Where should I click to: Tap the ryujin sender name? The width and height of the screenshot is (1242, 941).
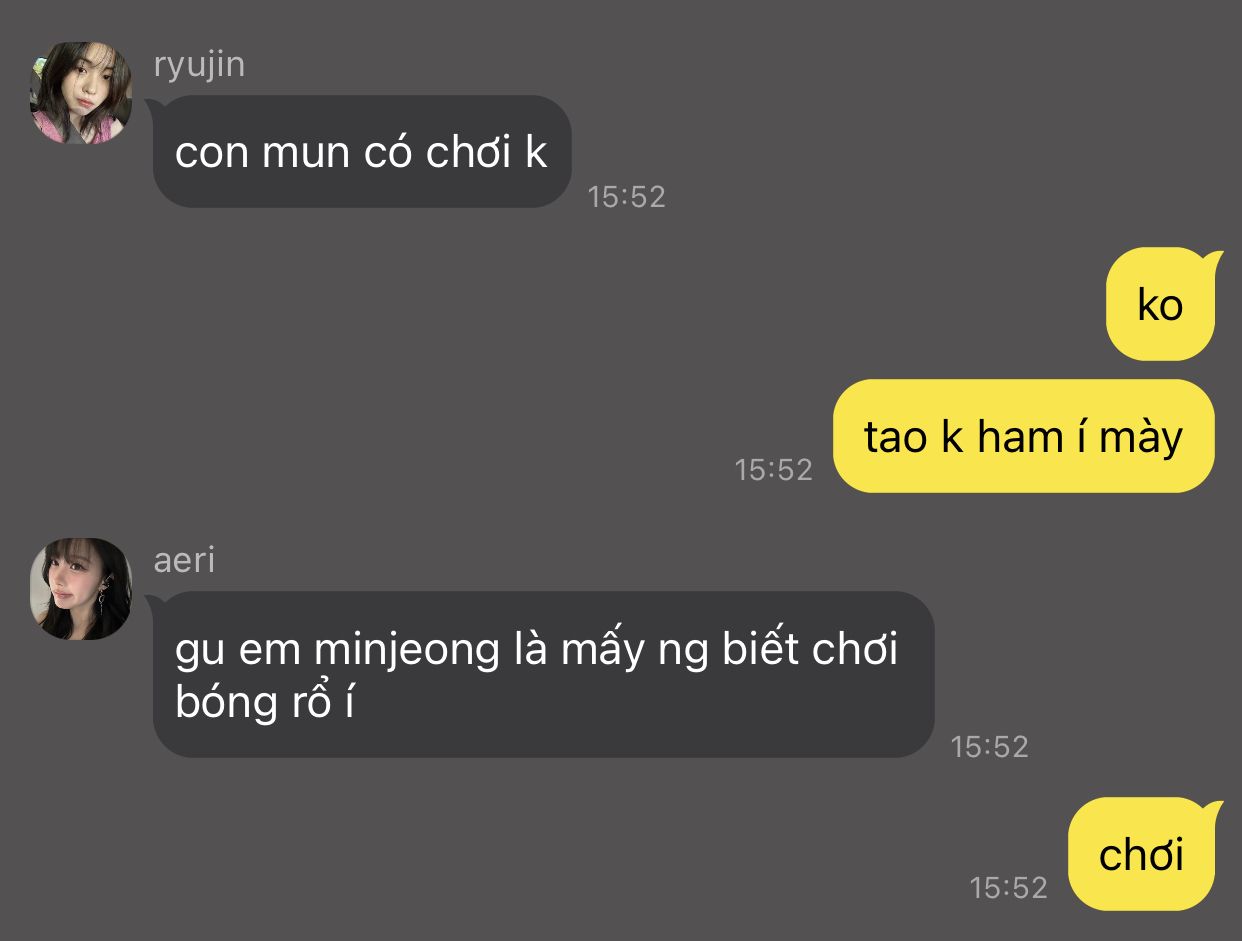click(199, 65)
